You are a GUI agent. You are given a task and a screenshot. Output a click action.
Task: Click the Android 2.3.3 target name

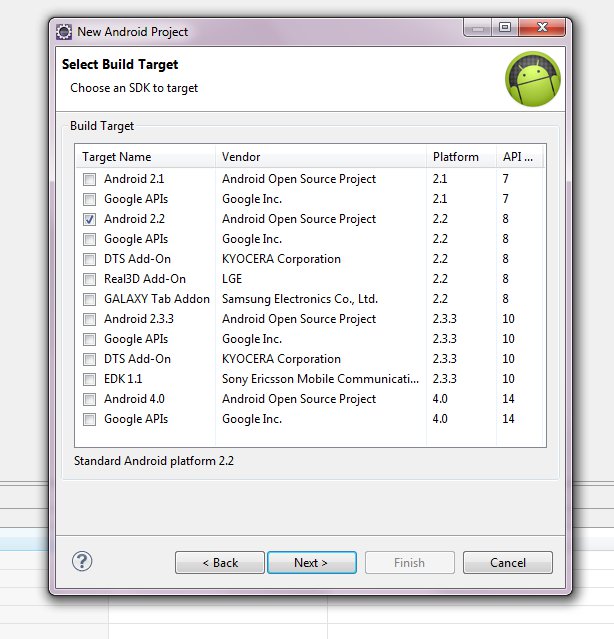click(139, 319)
